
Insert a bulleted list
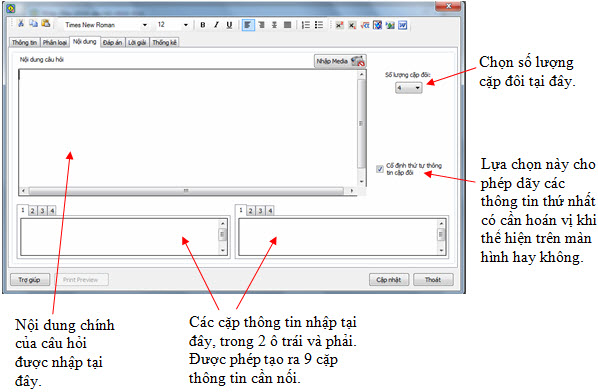point(319,25)
